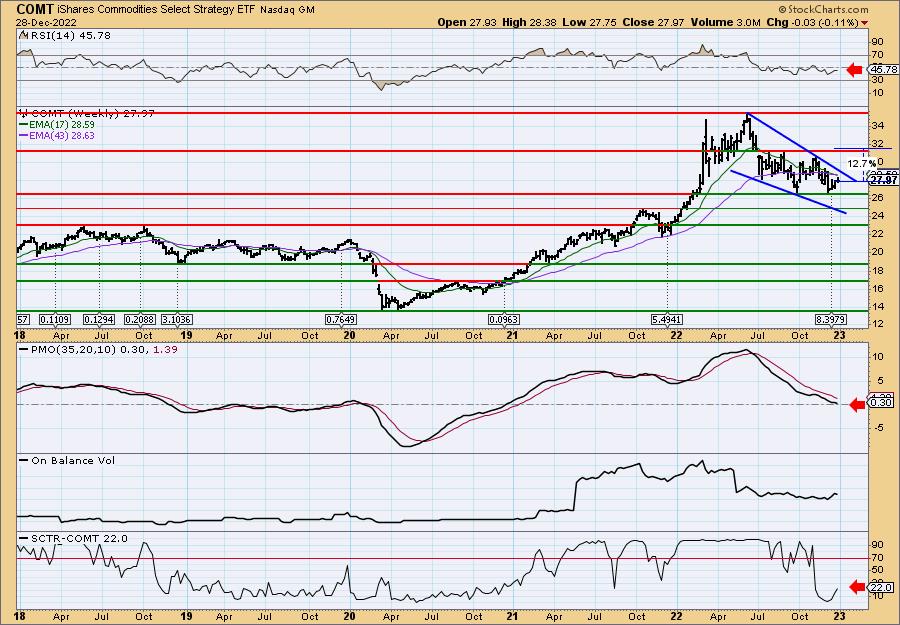Select the High 28.38 value

(x=528, y=22)
